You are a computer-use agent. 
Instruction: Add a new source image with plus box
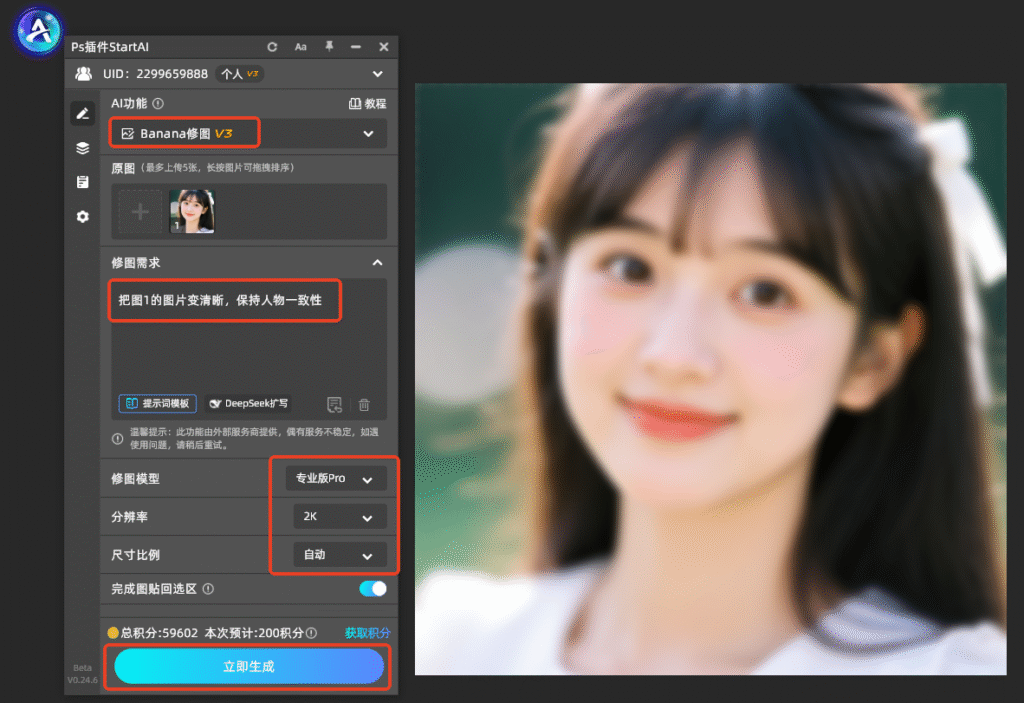140,212
